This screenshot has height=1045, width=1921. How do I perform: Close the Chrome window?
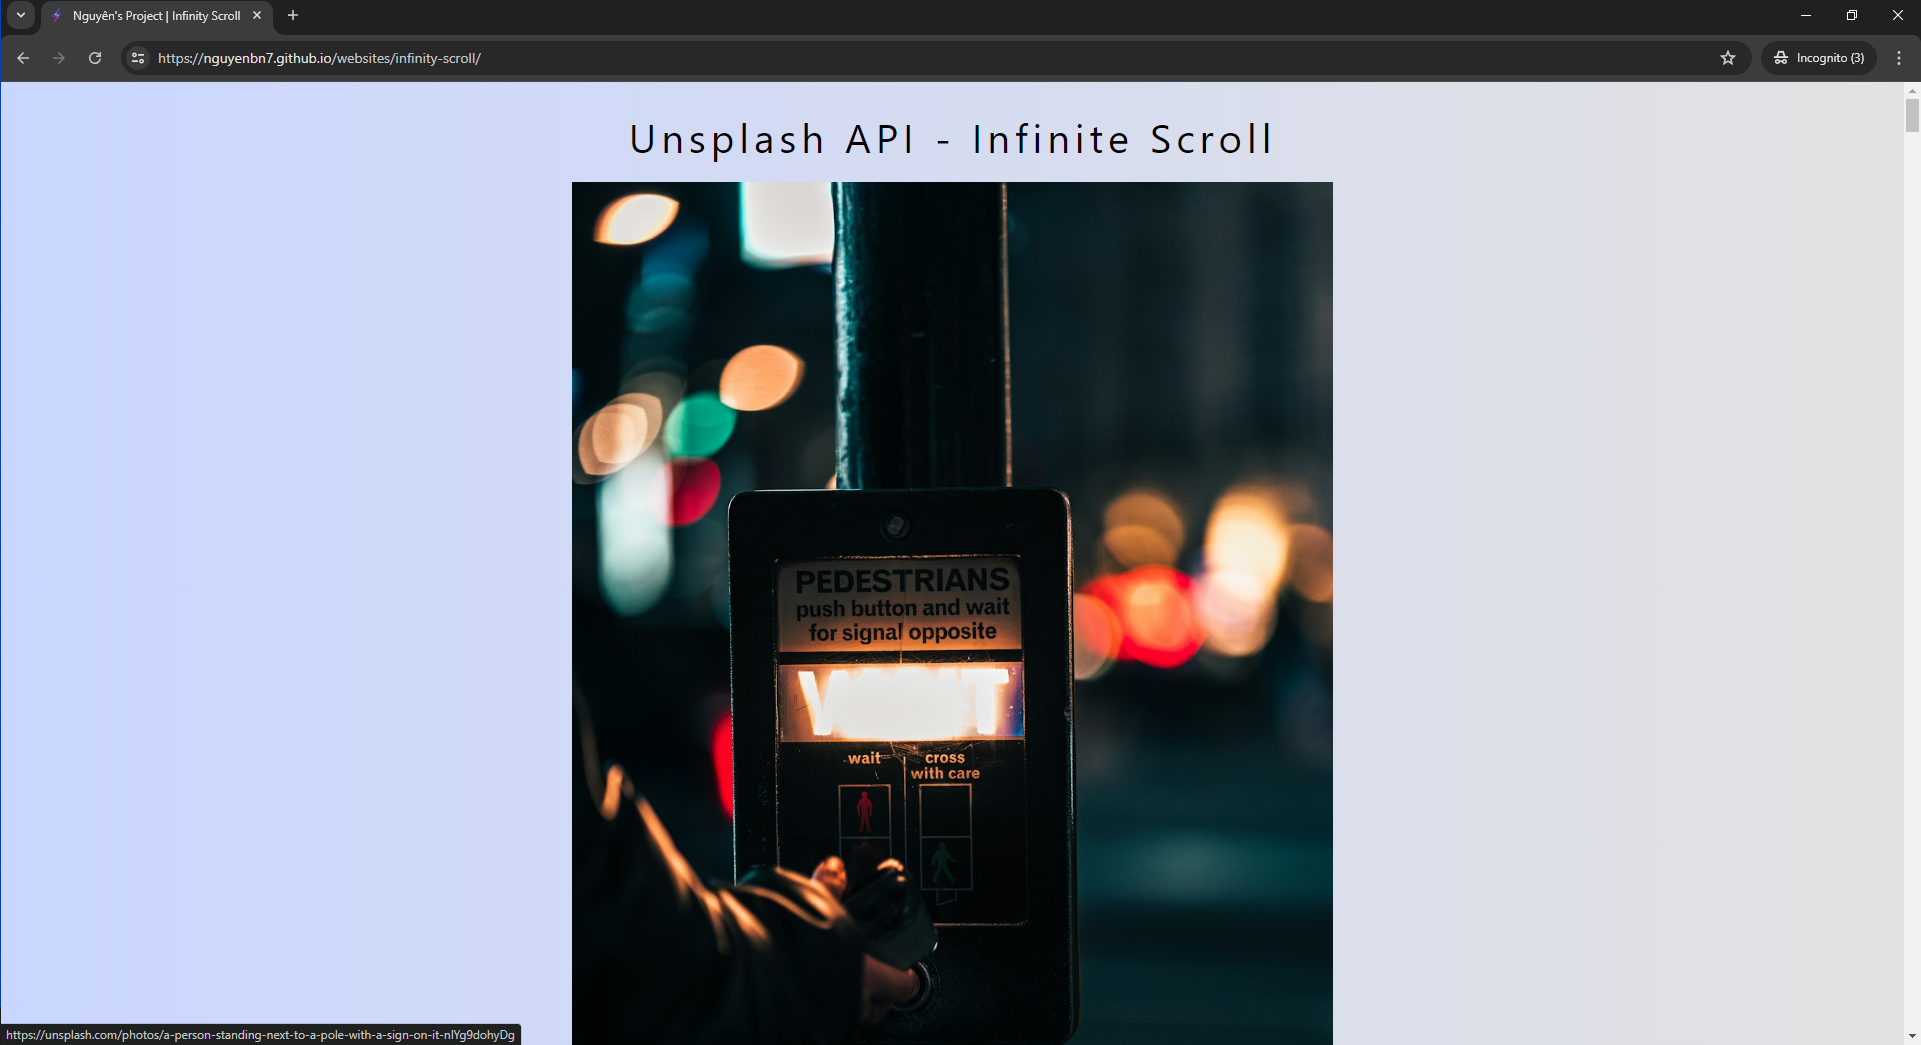click(x=1898, y=15)
